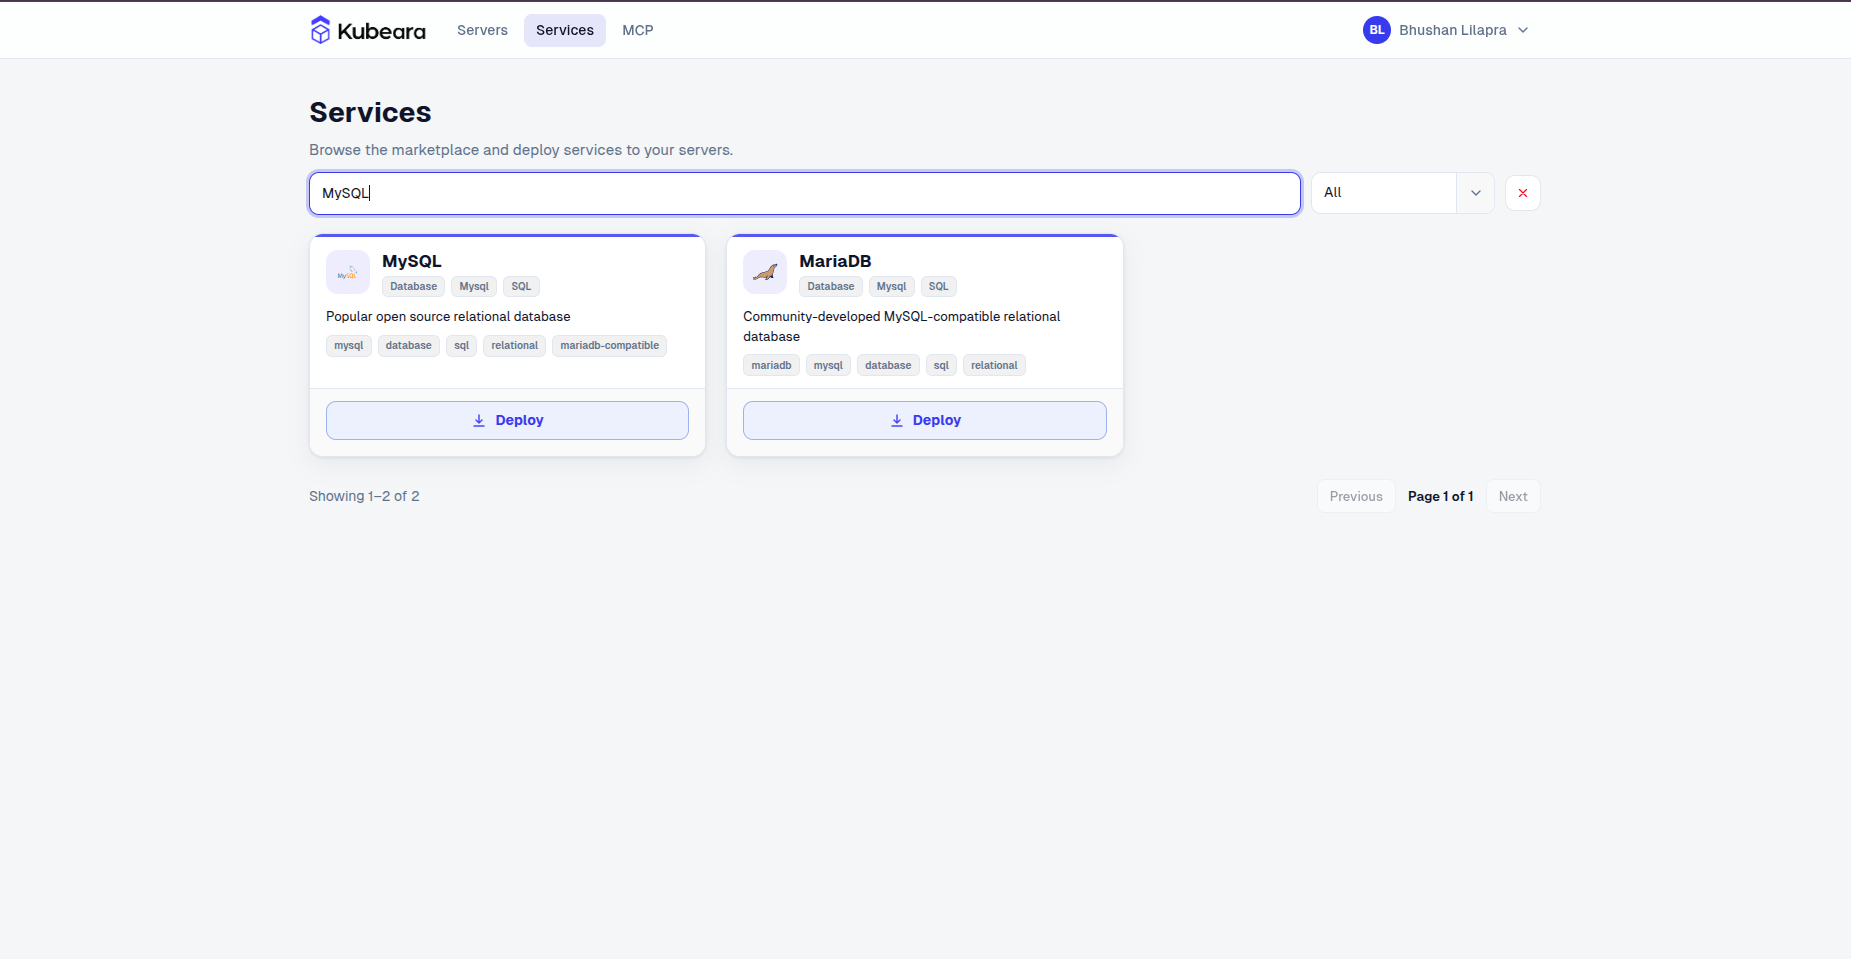The height and width of the screenshot is (959, 1851).
Task: Focus the services search field containing MySQL
Action: pos(805,193)
